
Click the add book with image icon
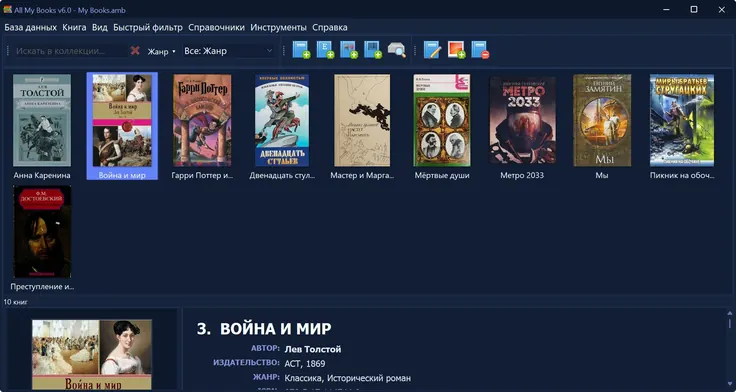(x=349, y=50)
